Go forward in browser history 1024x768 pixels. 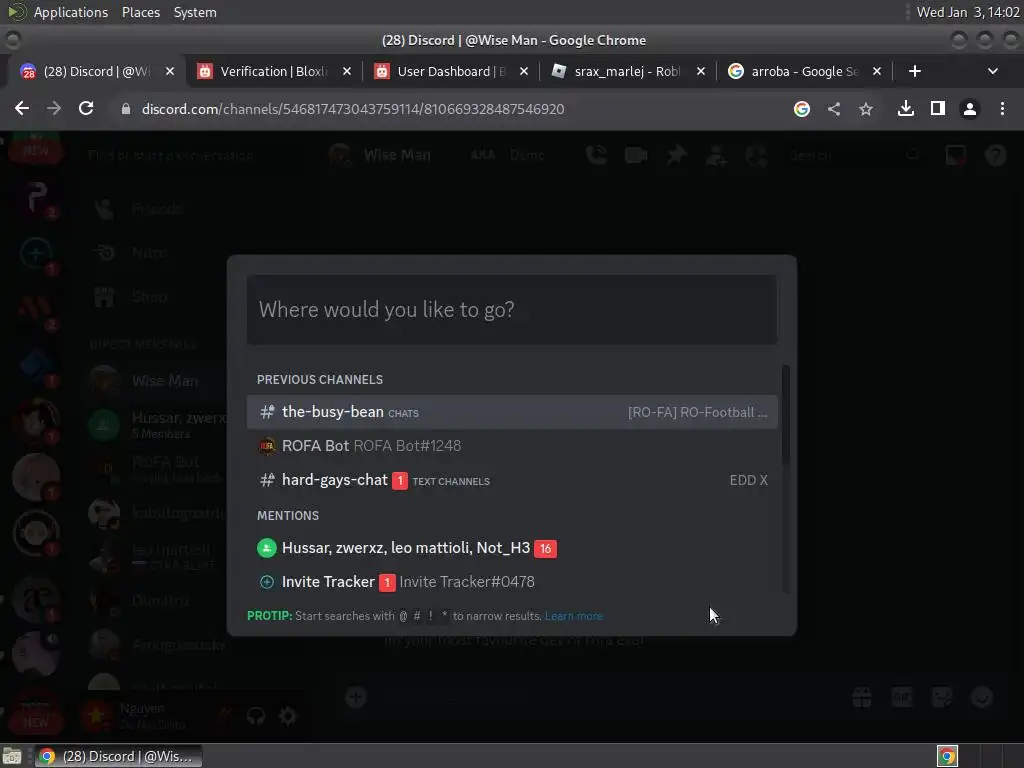tap(54, 108)
